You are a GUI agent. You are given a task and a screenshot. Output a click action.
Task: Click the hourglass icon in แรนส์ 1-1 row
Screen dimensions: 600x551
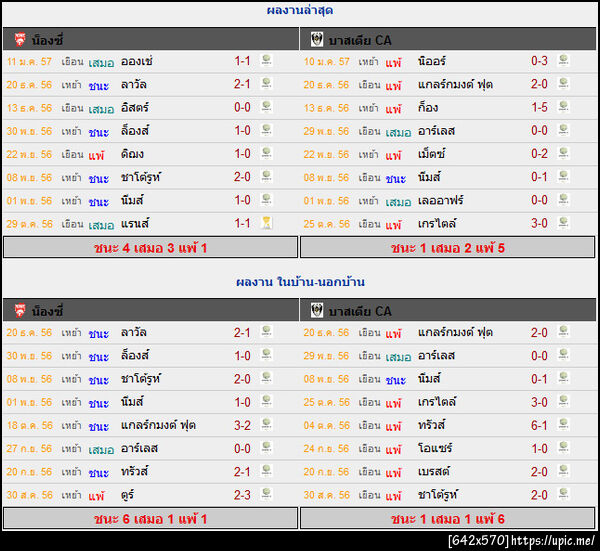266,223
